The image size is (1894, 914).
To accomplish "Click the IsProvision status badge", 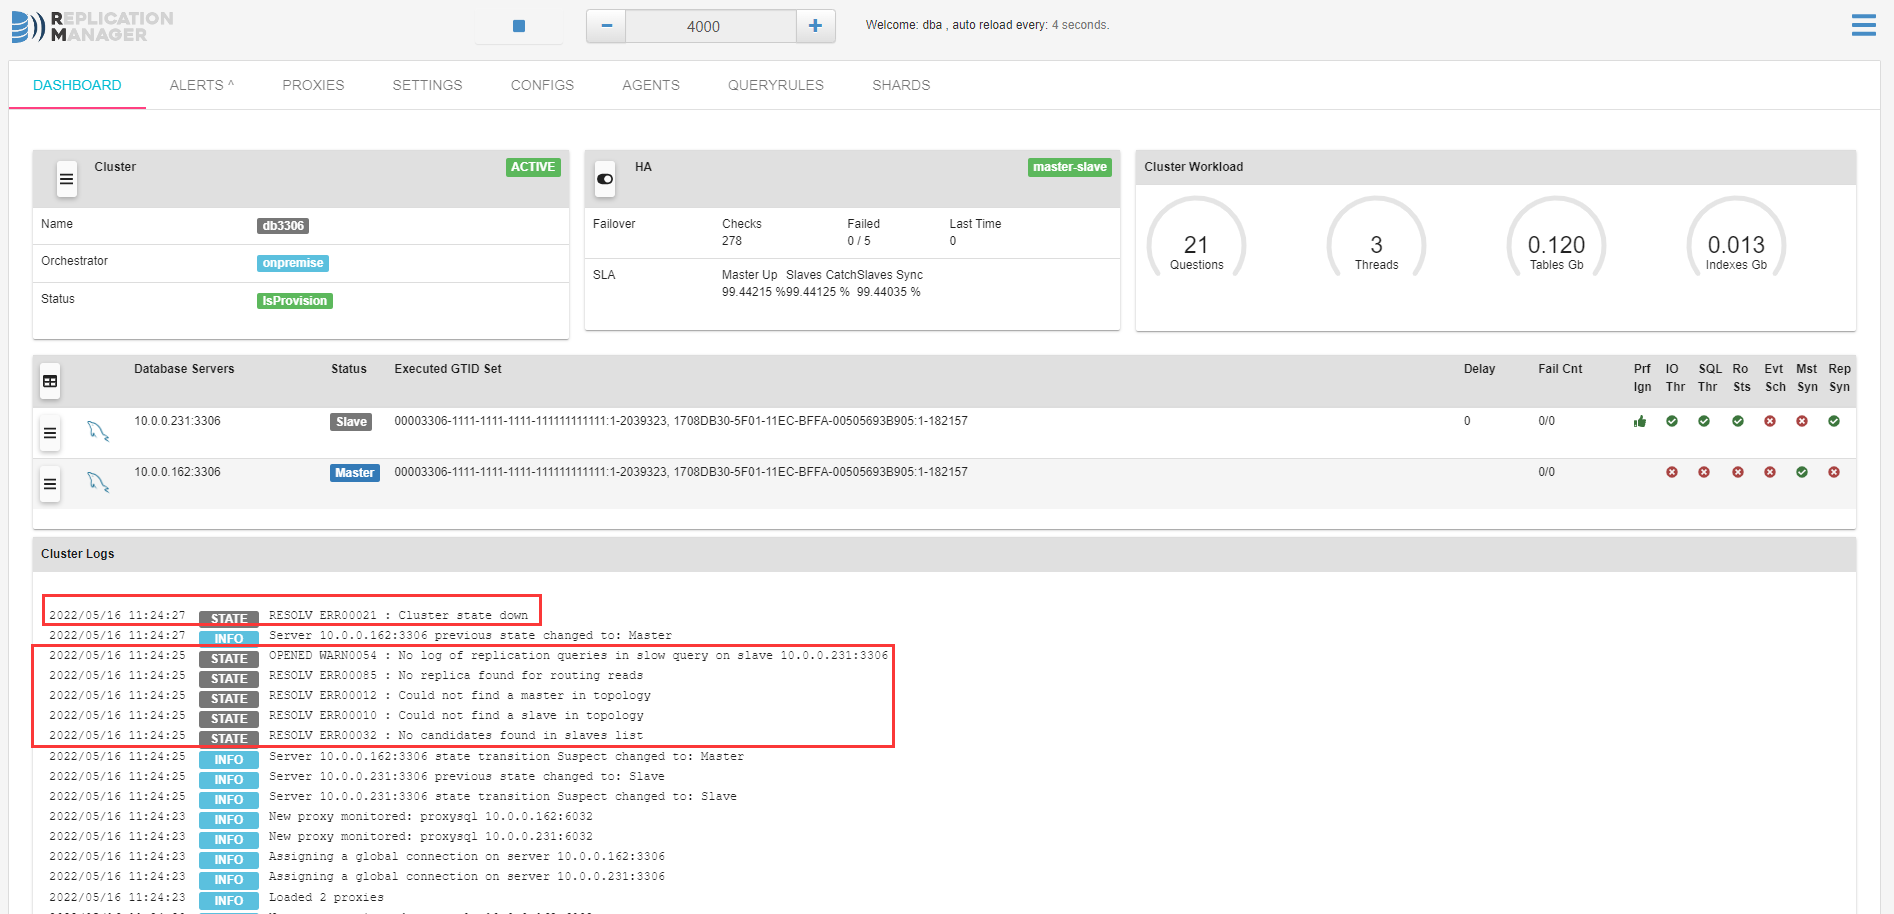I will pos(294,300).
